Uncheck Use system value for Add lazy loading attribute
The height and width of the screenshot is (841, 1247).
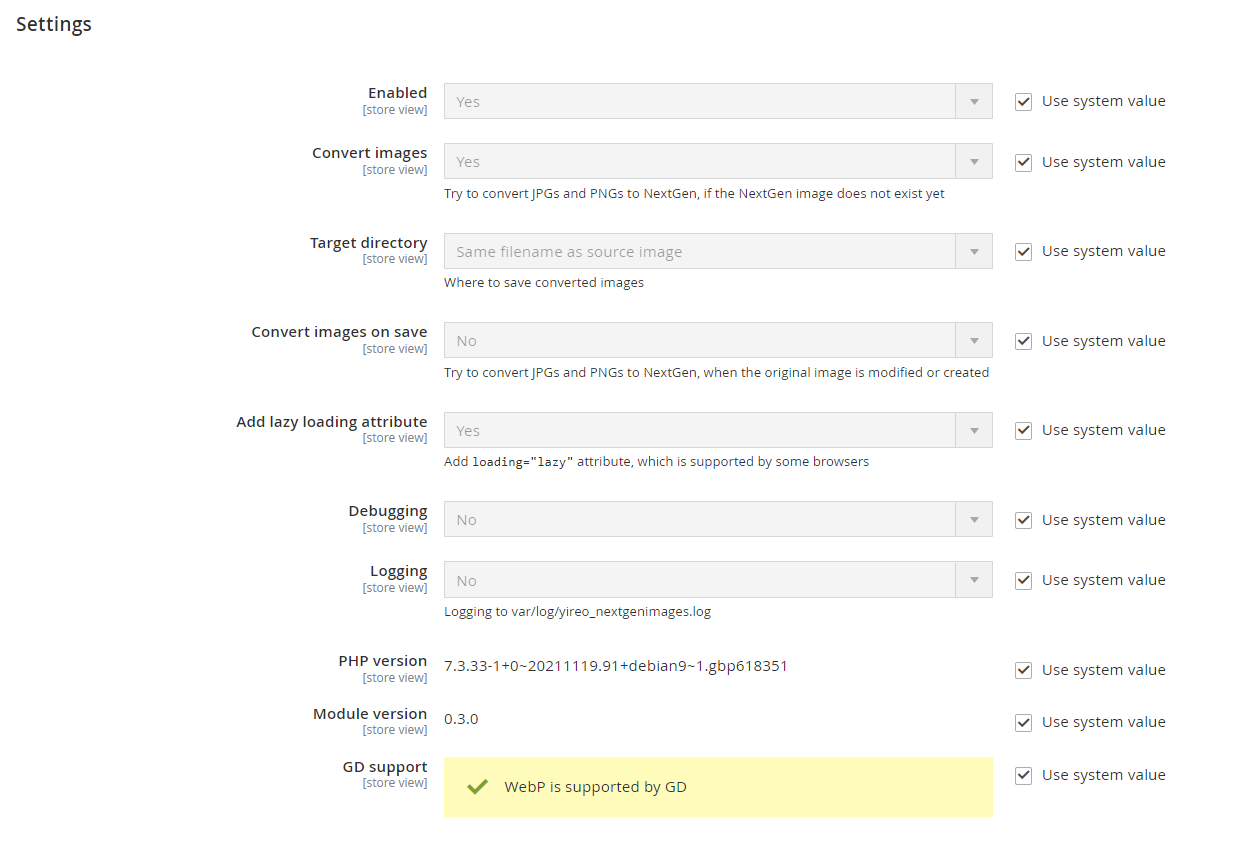click(1023, 429)
